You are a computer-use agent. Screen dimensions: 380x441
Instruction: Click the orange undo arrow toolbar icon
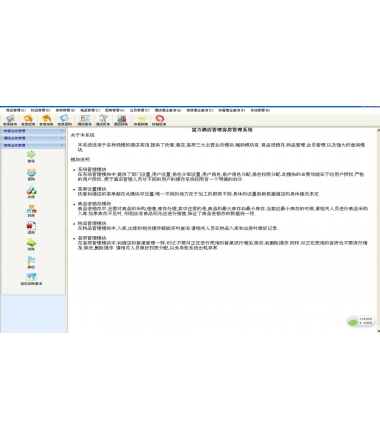coord(46,118)
